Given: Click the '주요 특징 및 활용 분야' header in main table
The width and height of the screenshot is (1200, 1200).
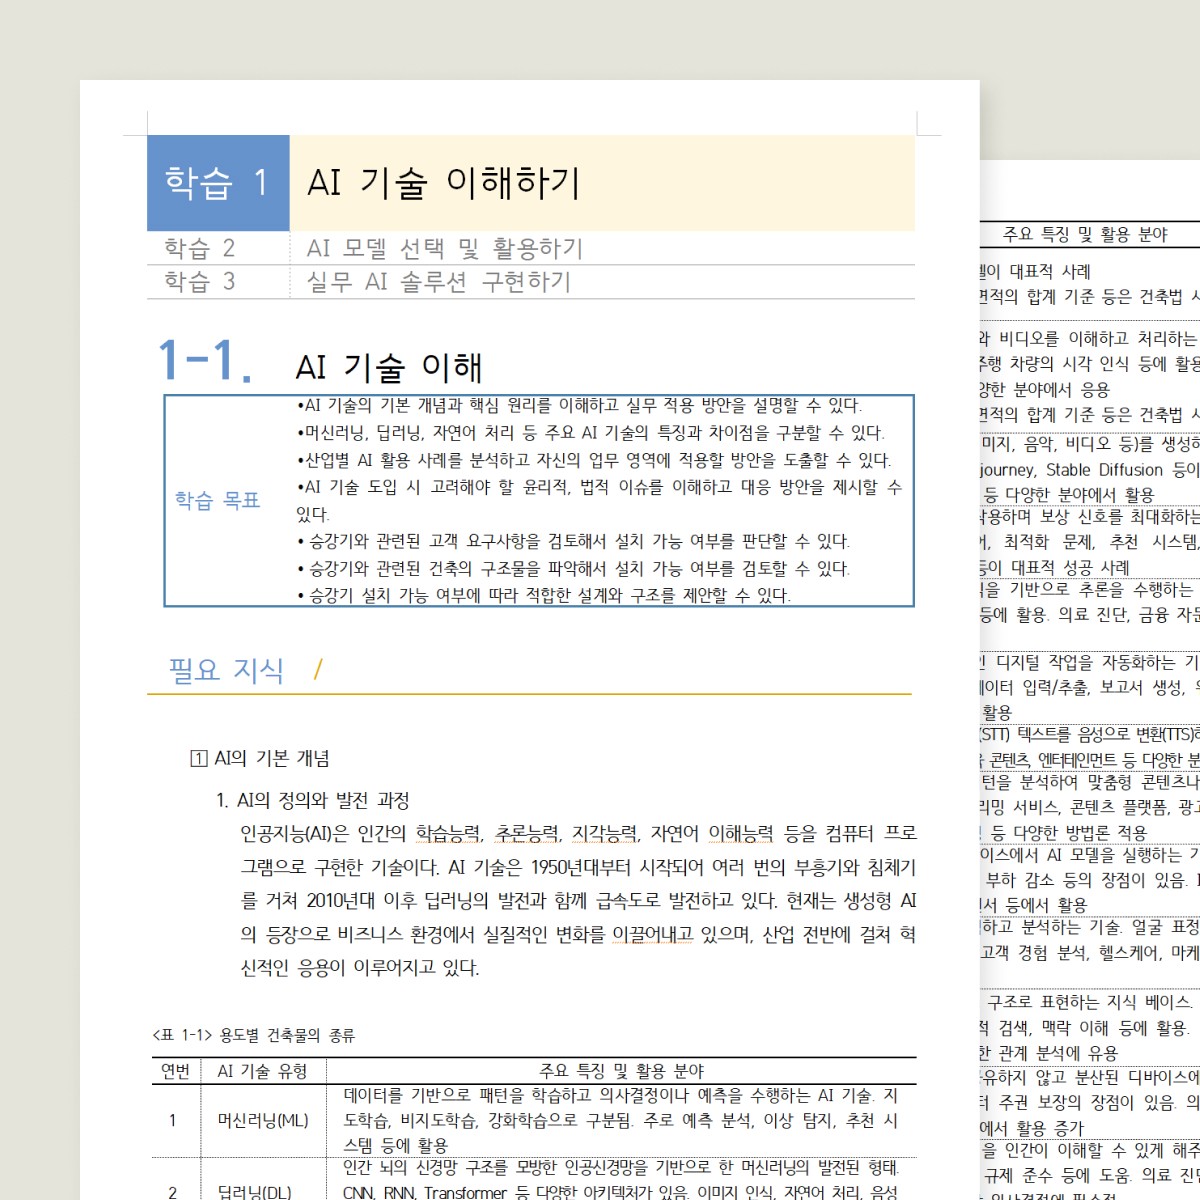Looking at the screenshot, I should [622, 1071].
